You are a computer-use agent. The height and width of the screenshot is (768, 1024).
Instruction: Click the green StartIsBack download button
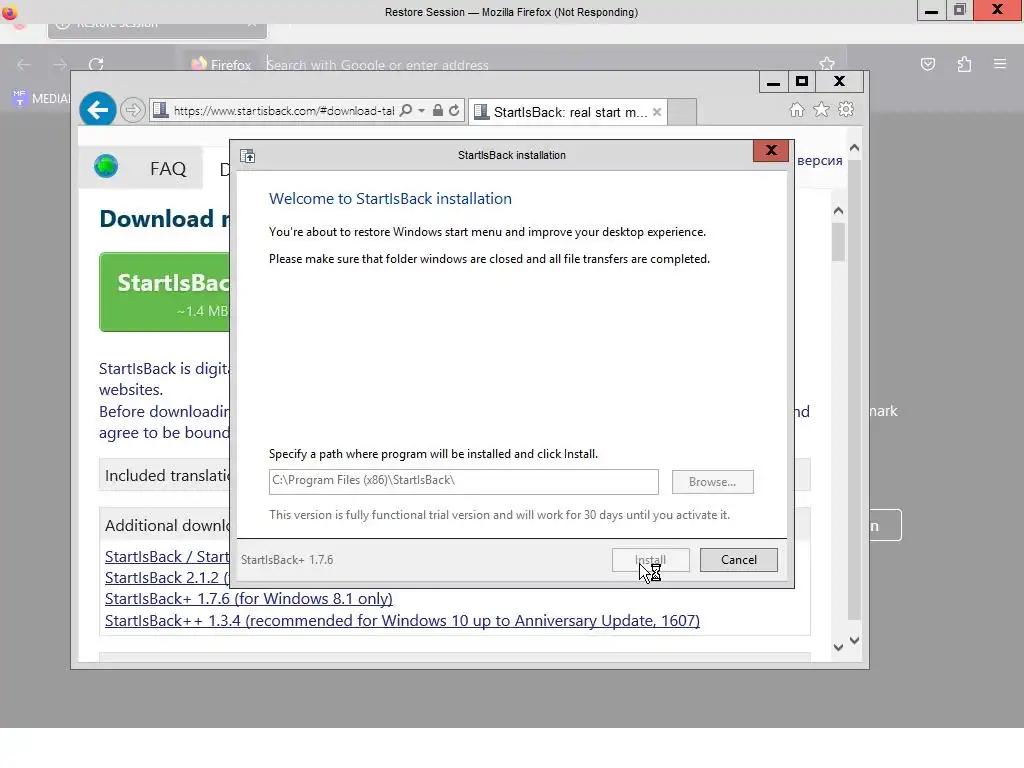click(x=165, y=292)
